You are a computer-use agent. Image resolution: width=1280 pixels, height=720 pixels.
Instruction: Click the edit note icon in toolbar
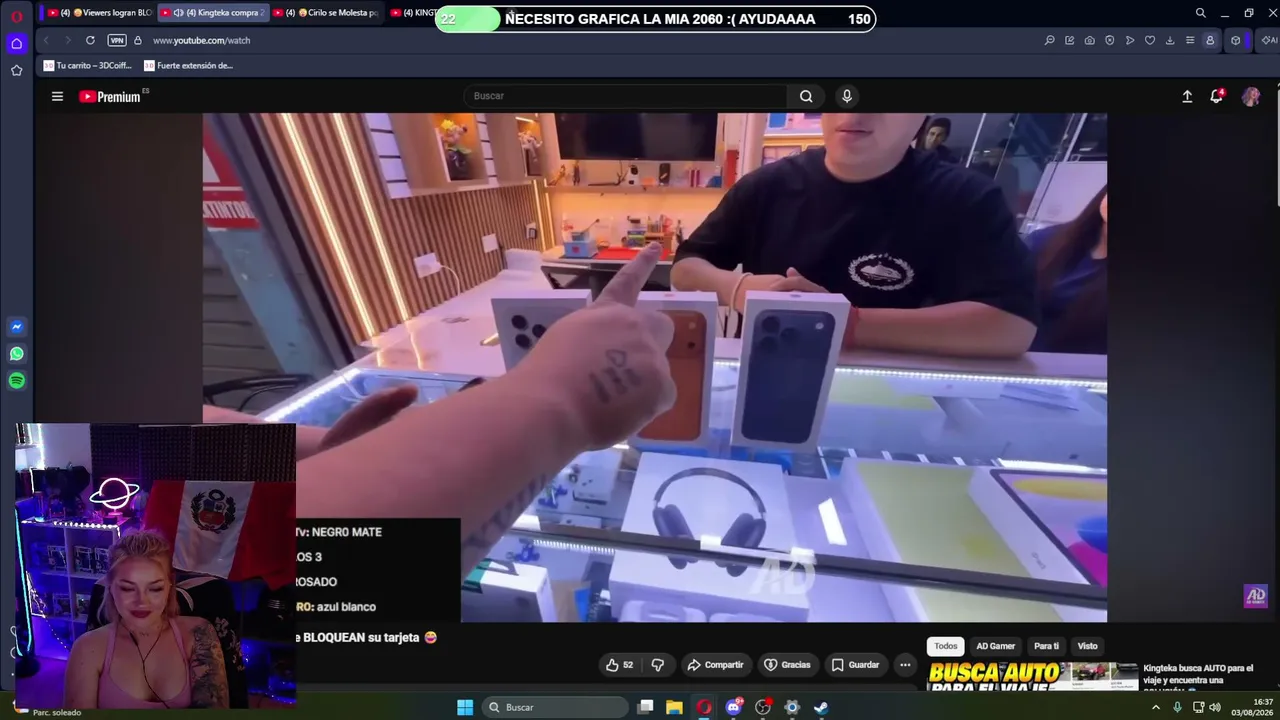pyautogui.click(x=1069, y=40)
